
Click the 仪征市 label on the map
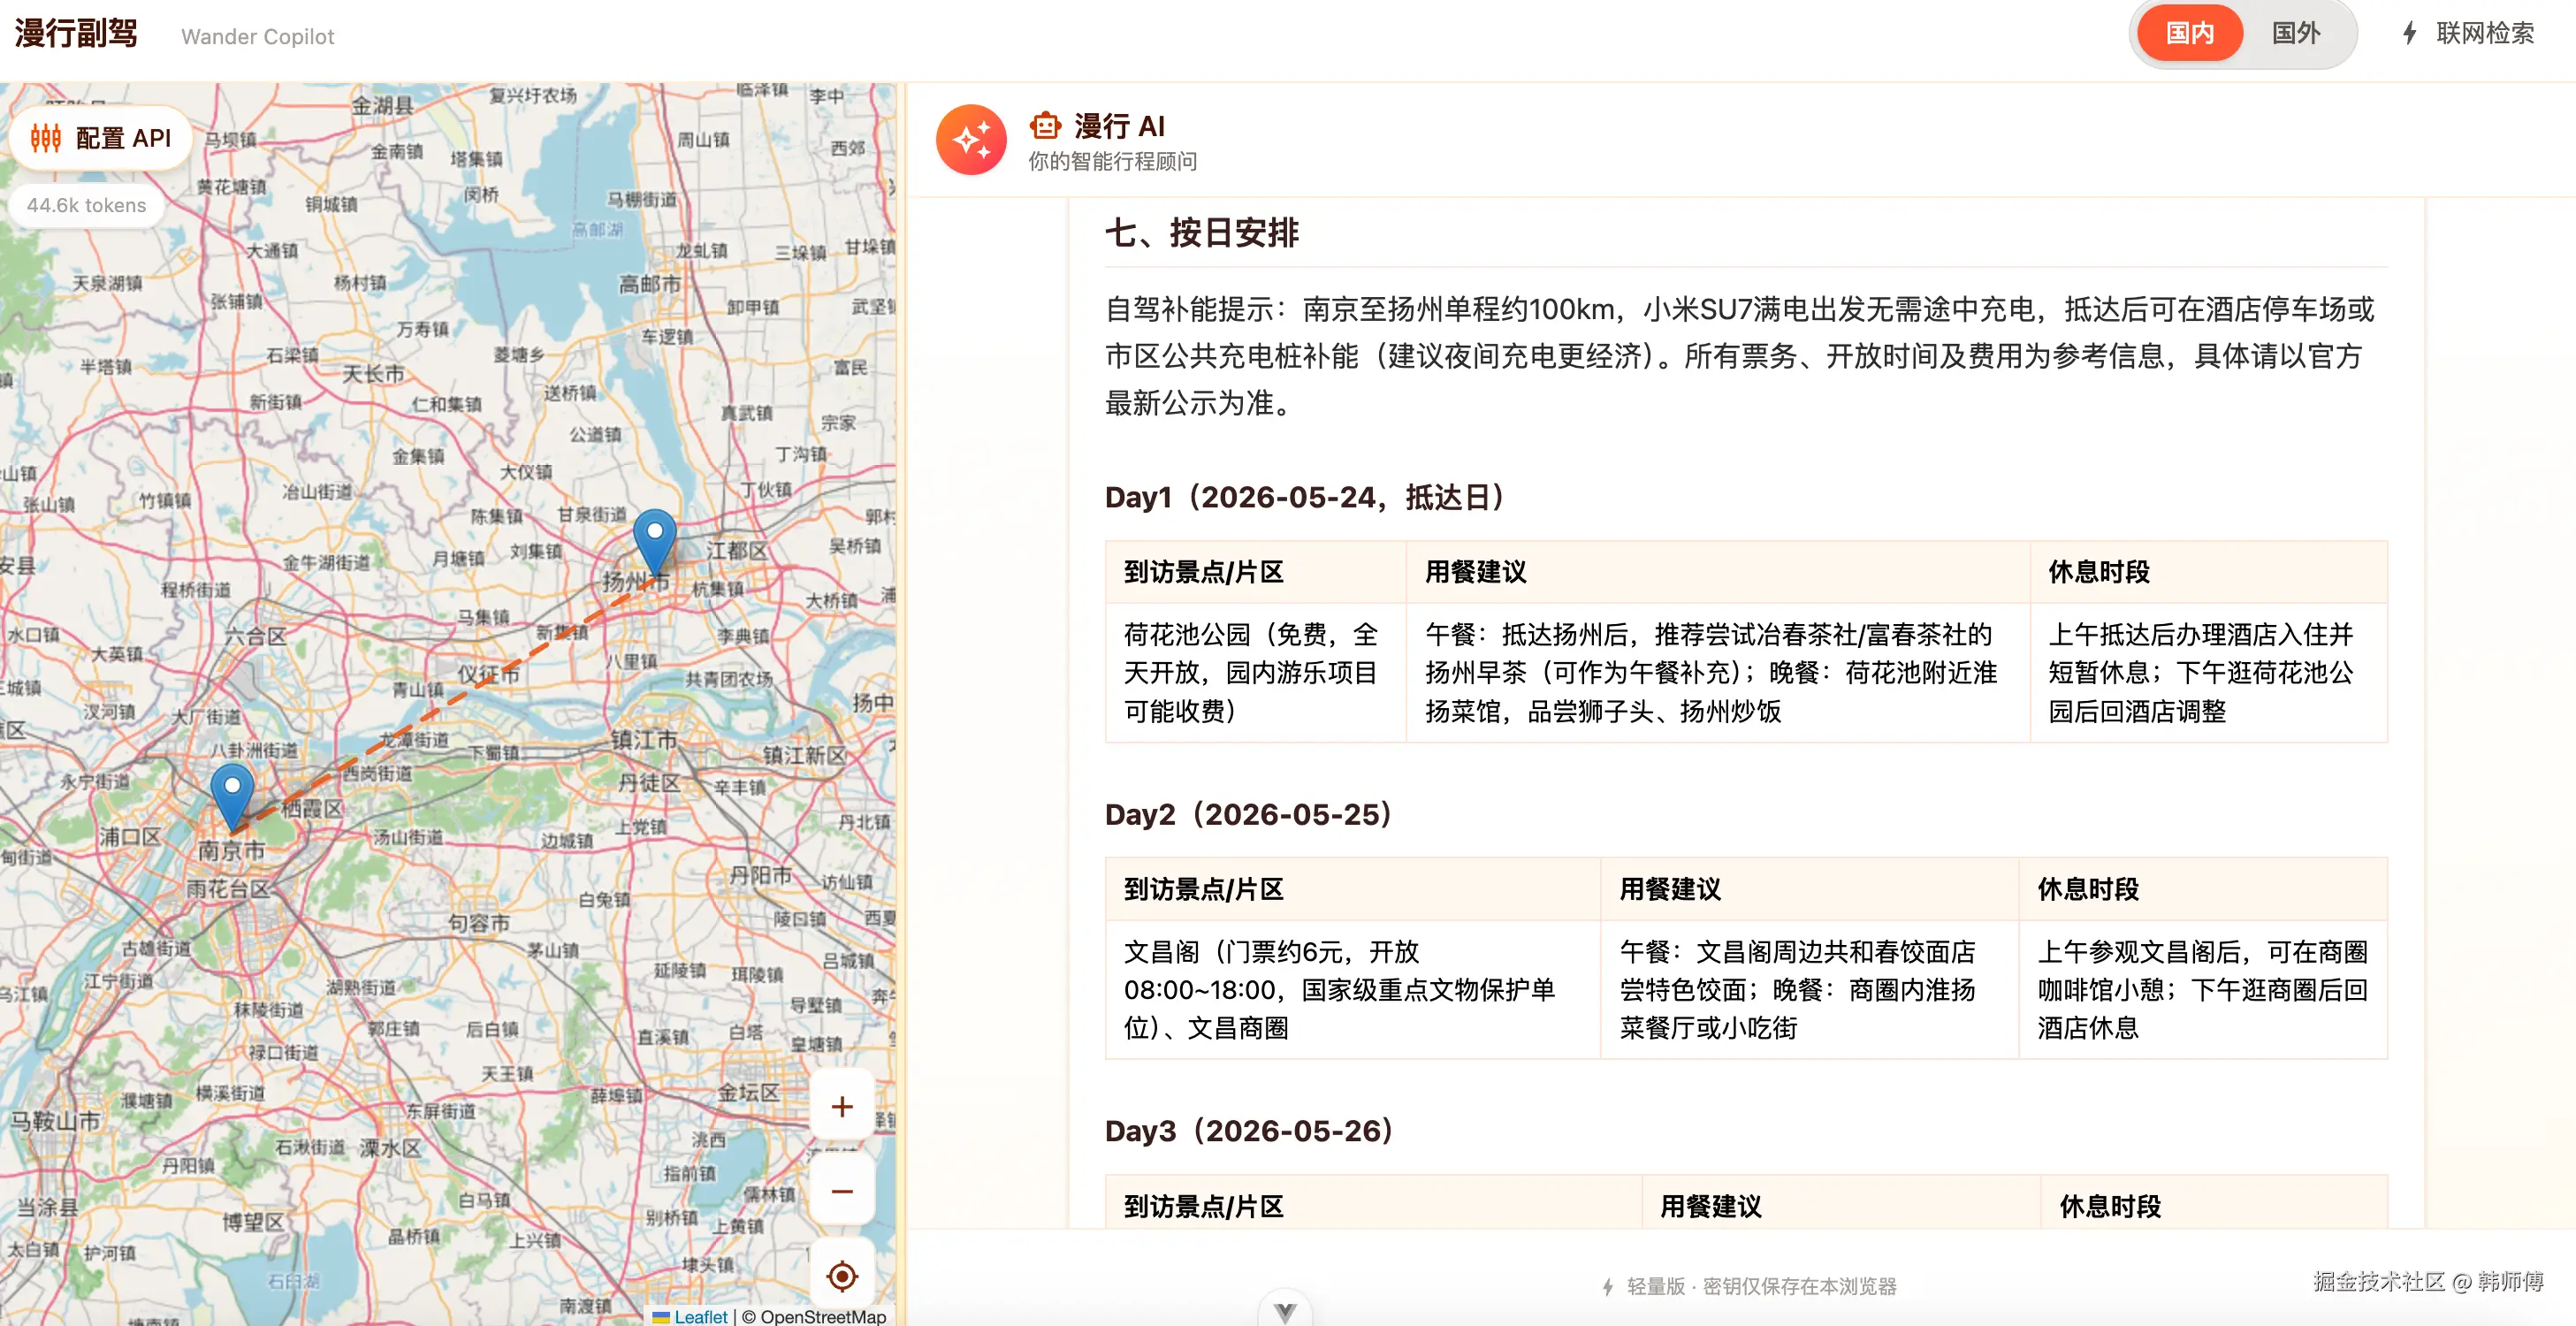[488, 675]
